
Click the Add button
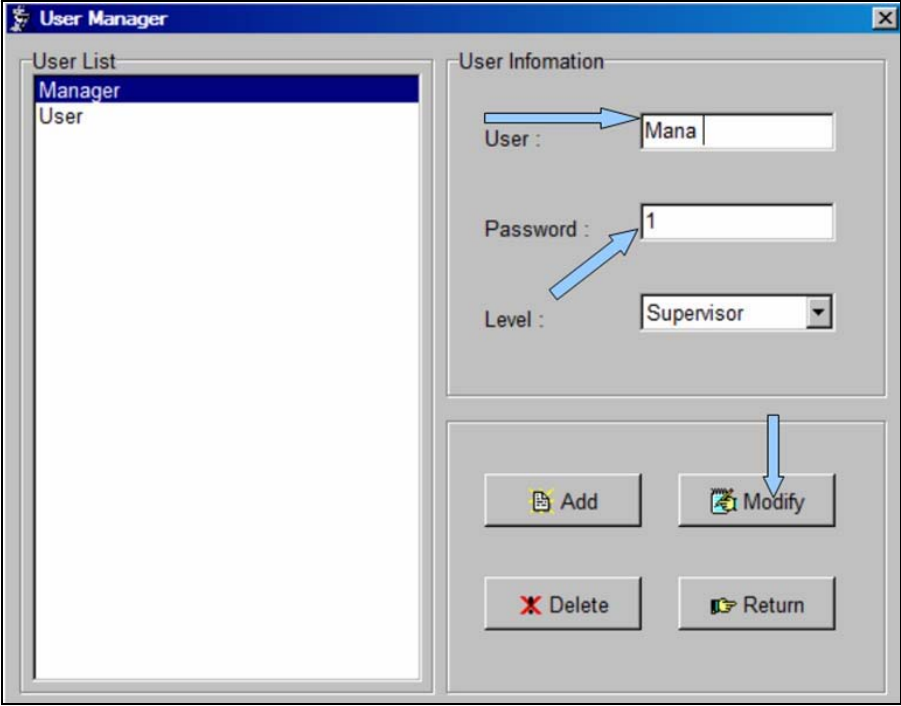tap(563, 500)
